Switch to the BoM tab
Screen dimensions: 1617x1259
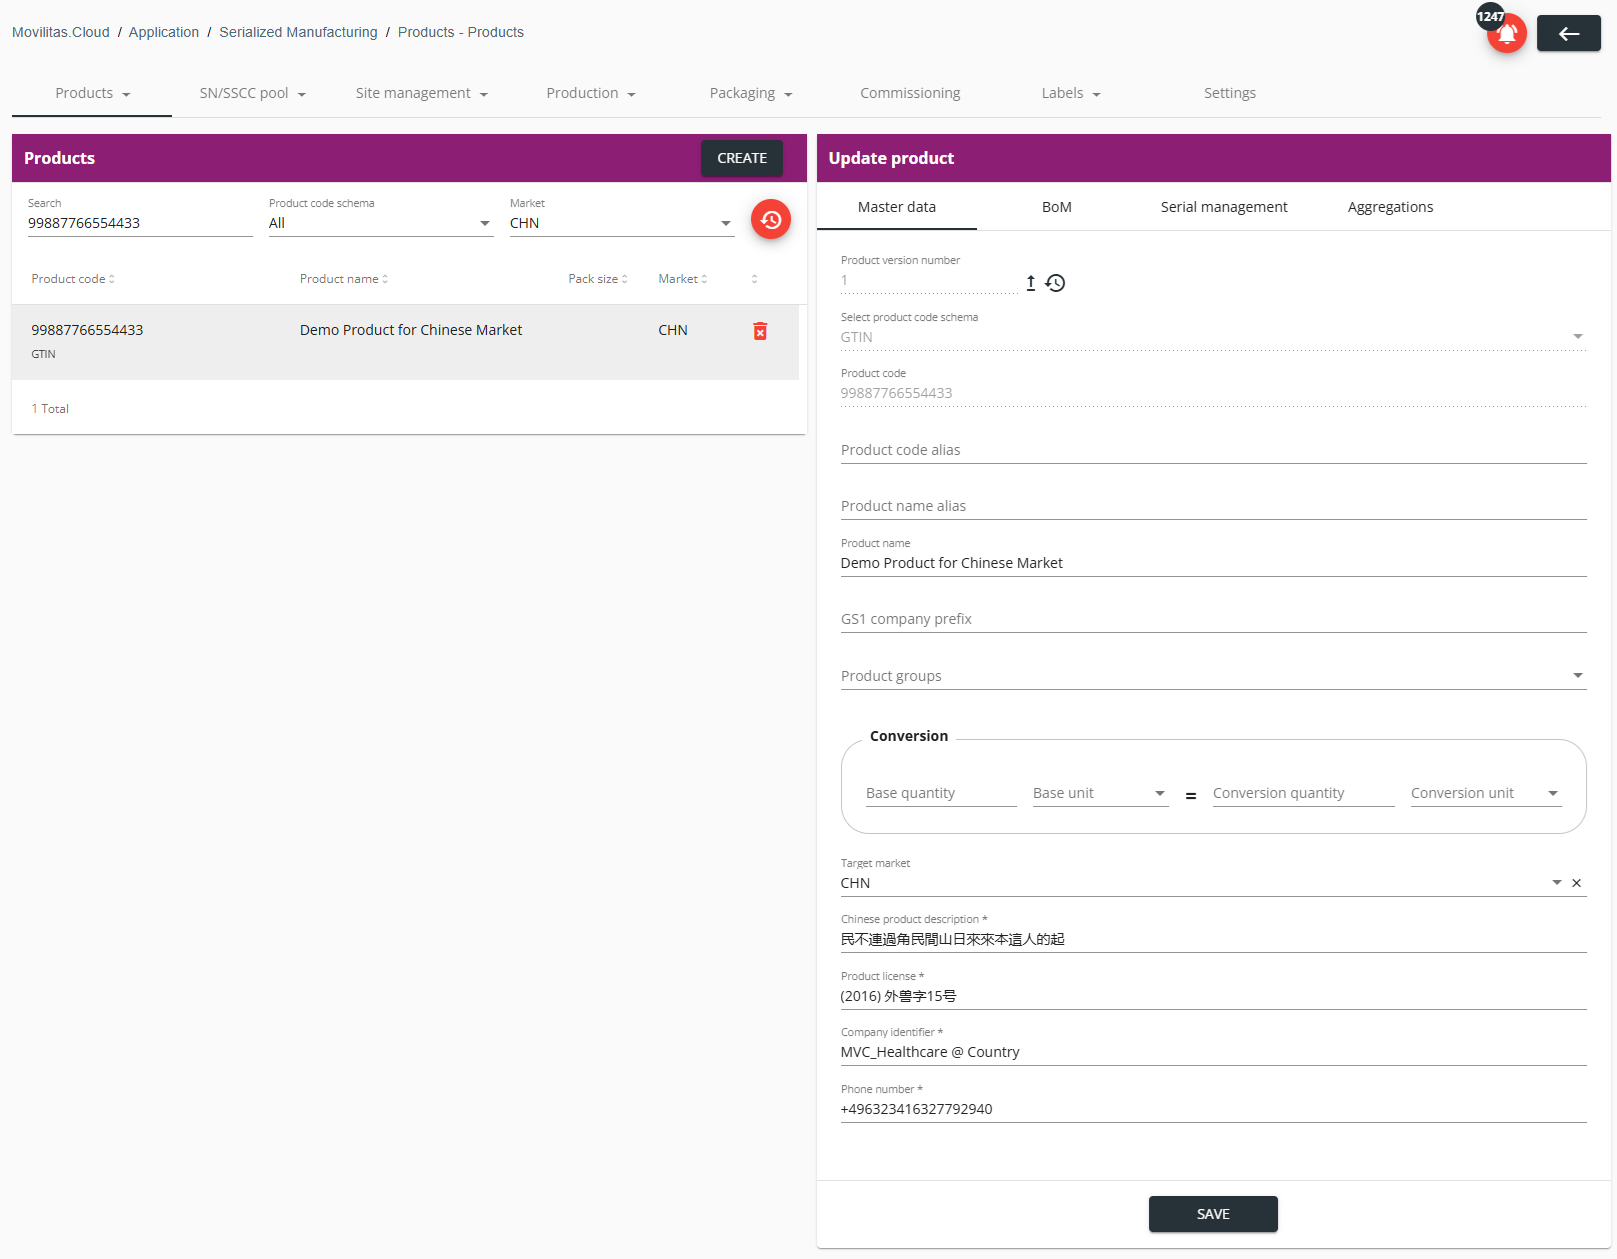1056,207
